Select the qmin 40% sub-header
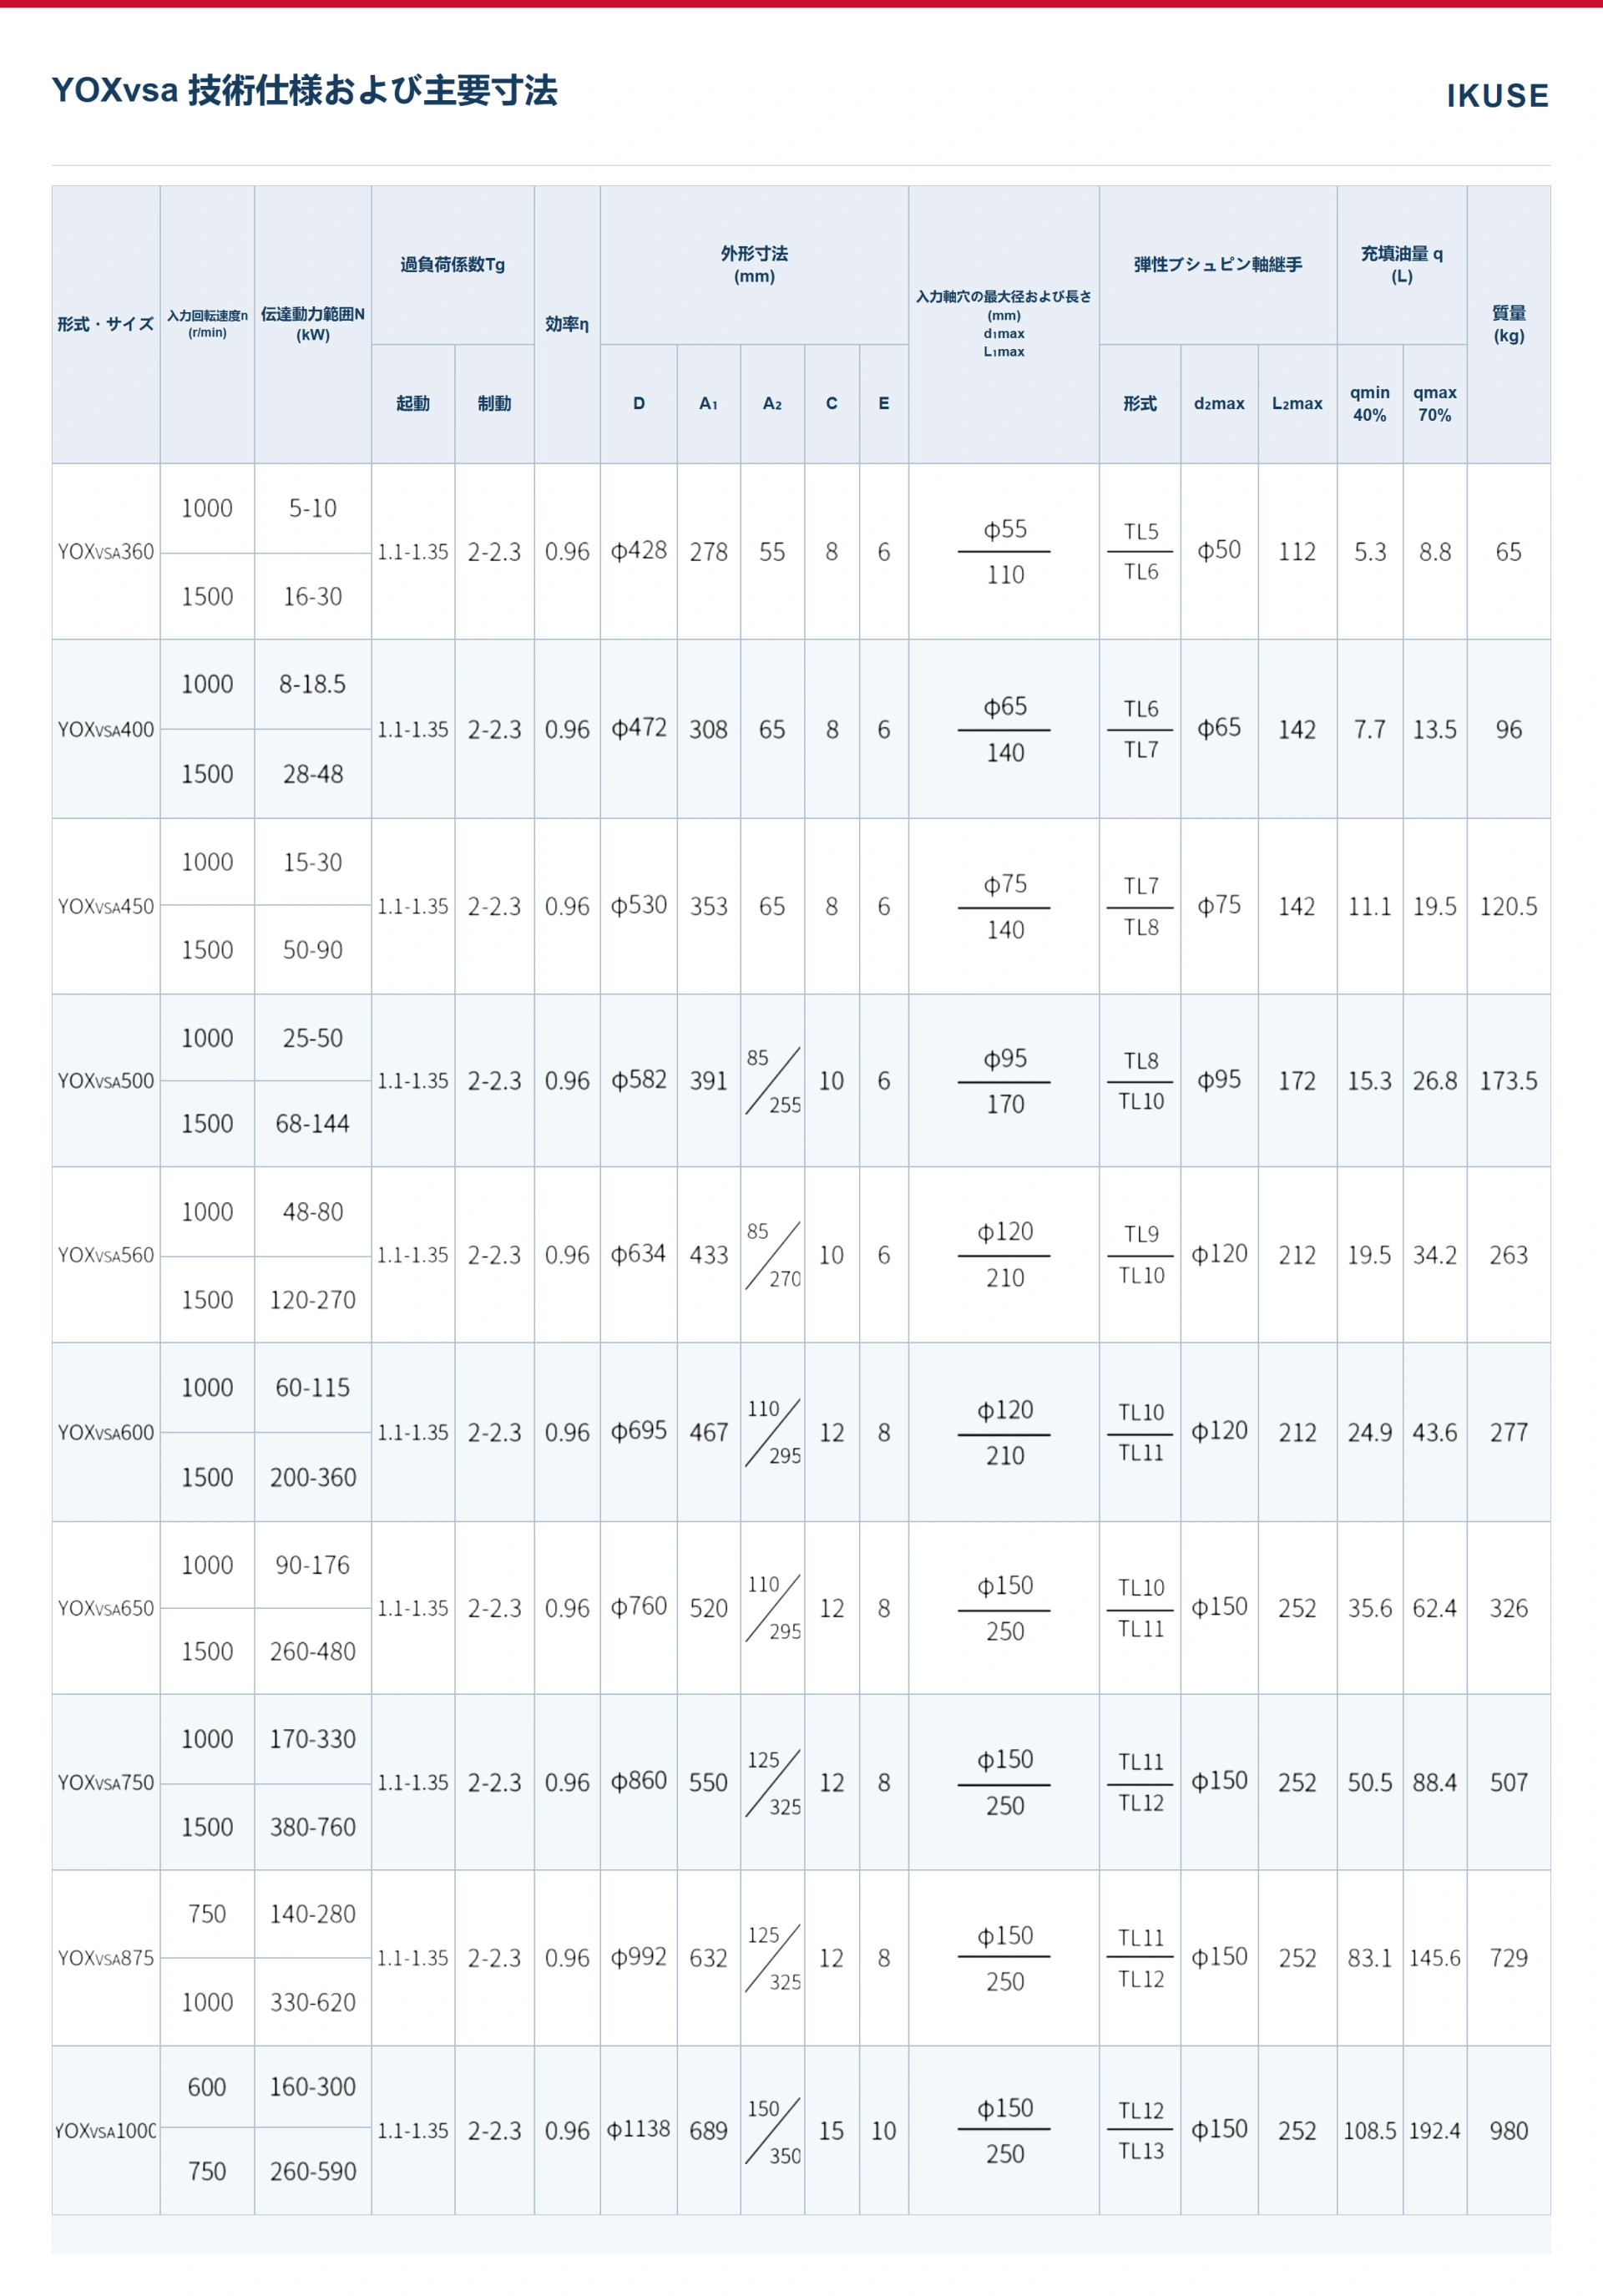 [1369, 403]
